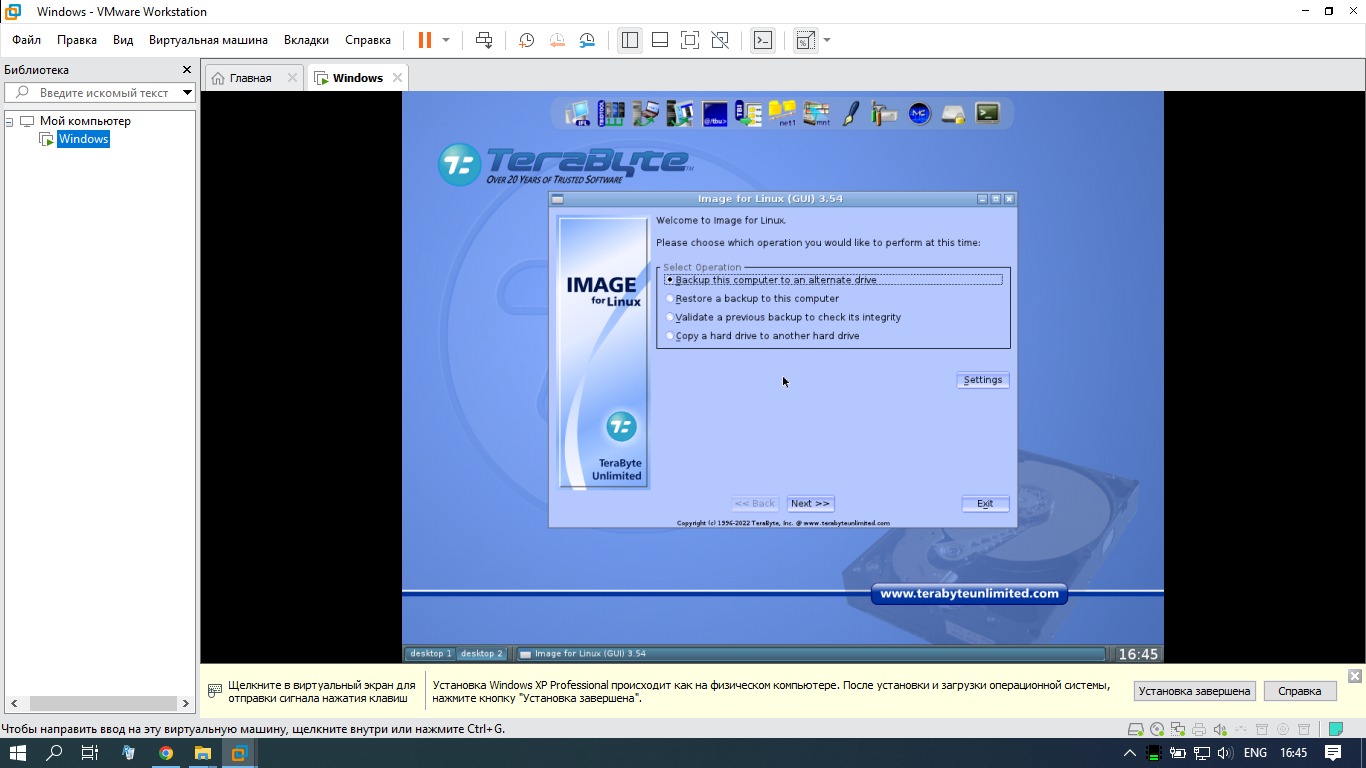Select Validate a previous backup option
The image size is (1366, 768).
784,317
